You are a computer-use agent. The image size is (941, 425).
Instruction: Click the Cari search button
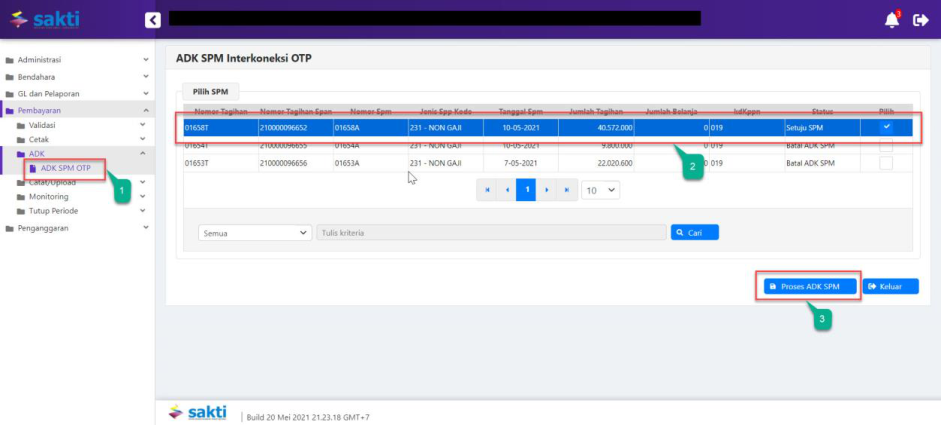tap(694, 232)
